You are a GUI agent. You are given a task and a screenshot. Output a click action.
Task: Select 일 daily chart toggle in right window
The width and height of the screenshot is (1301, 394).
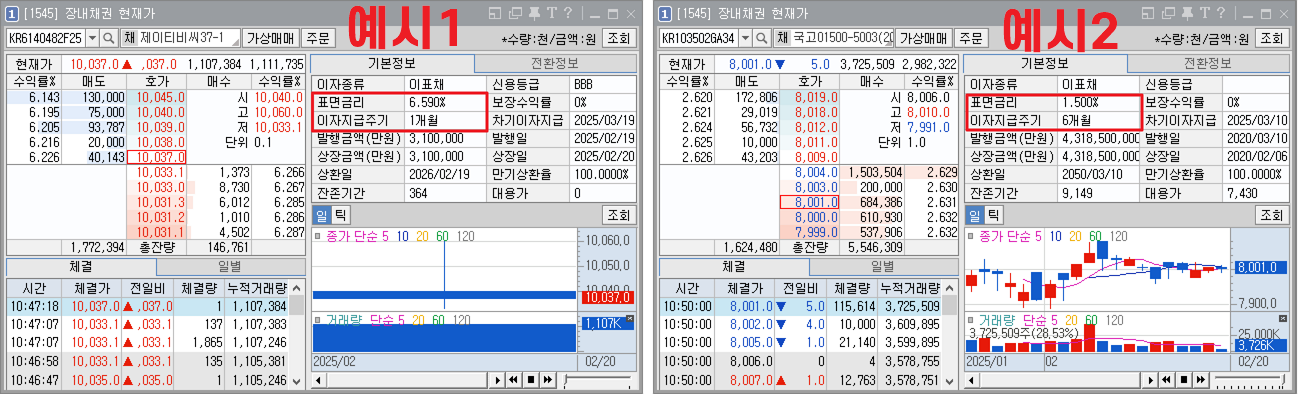point(975,215)
